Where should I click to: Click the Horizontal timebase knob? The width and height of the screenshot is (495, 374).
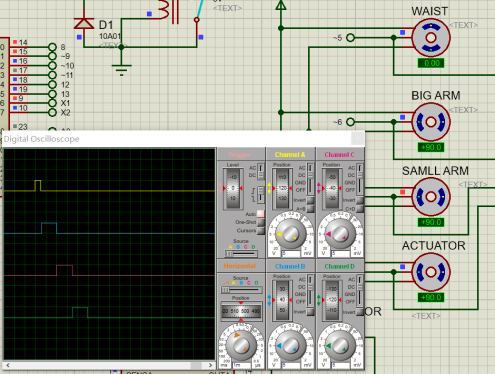(x=241, y=346)
